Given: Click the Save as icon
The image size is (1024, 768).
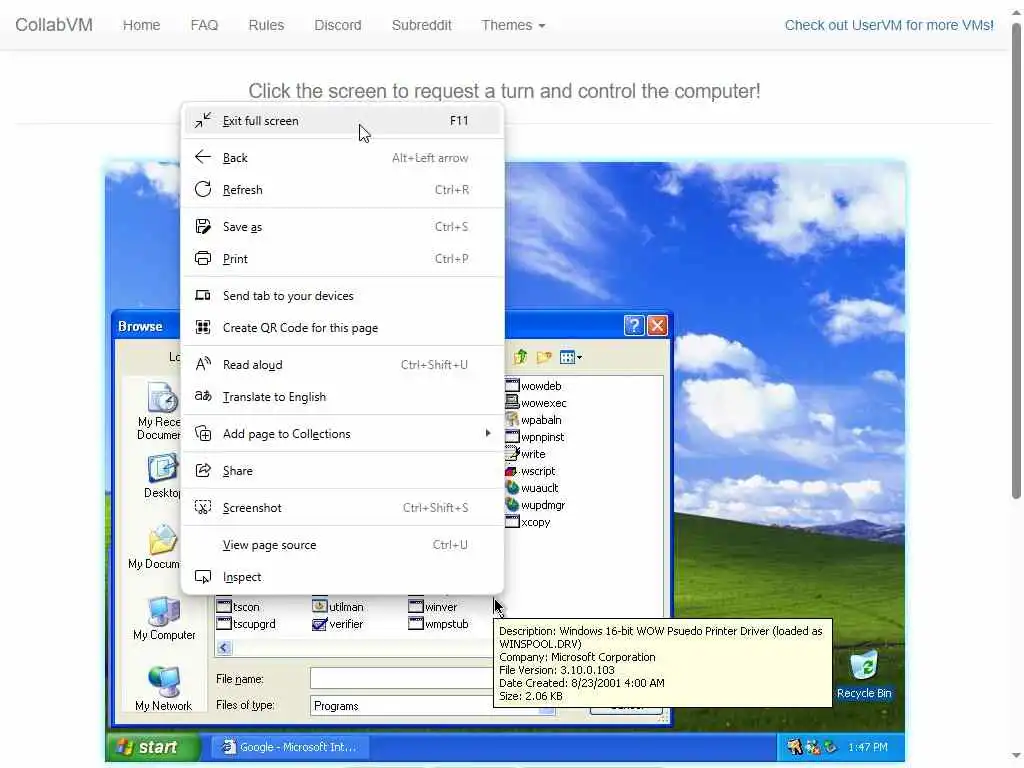Looking at the screenshot, I should (x=203, y=227).
